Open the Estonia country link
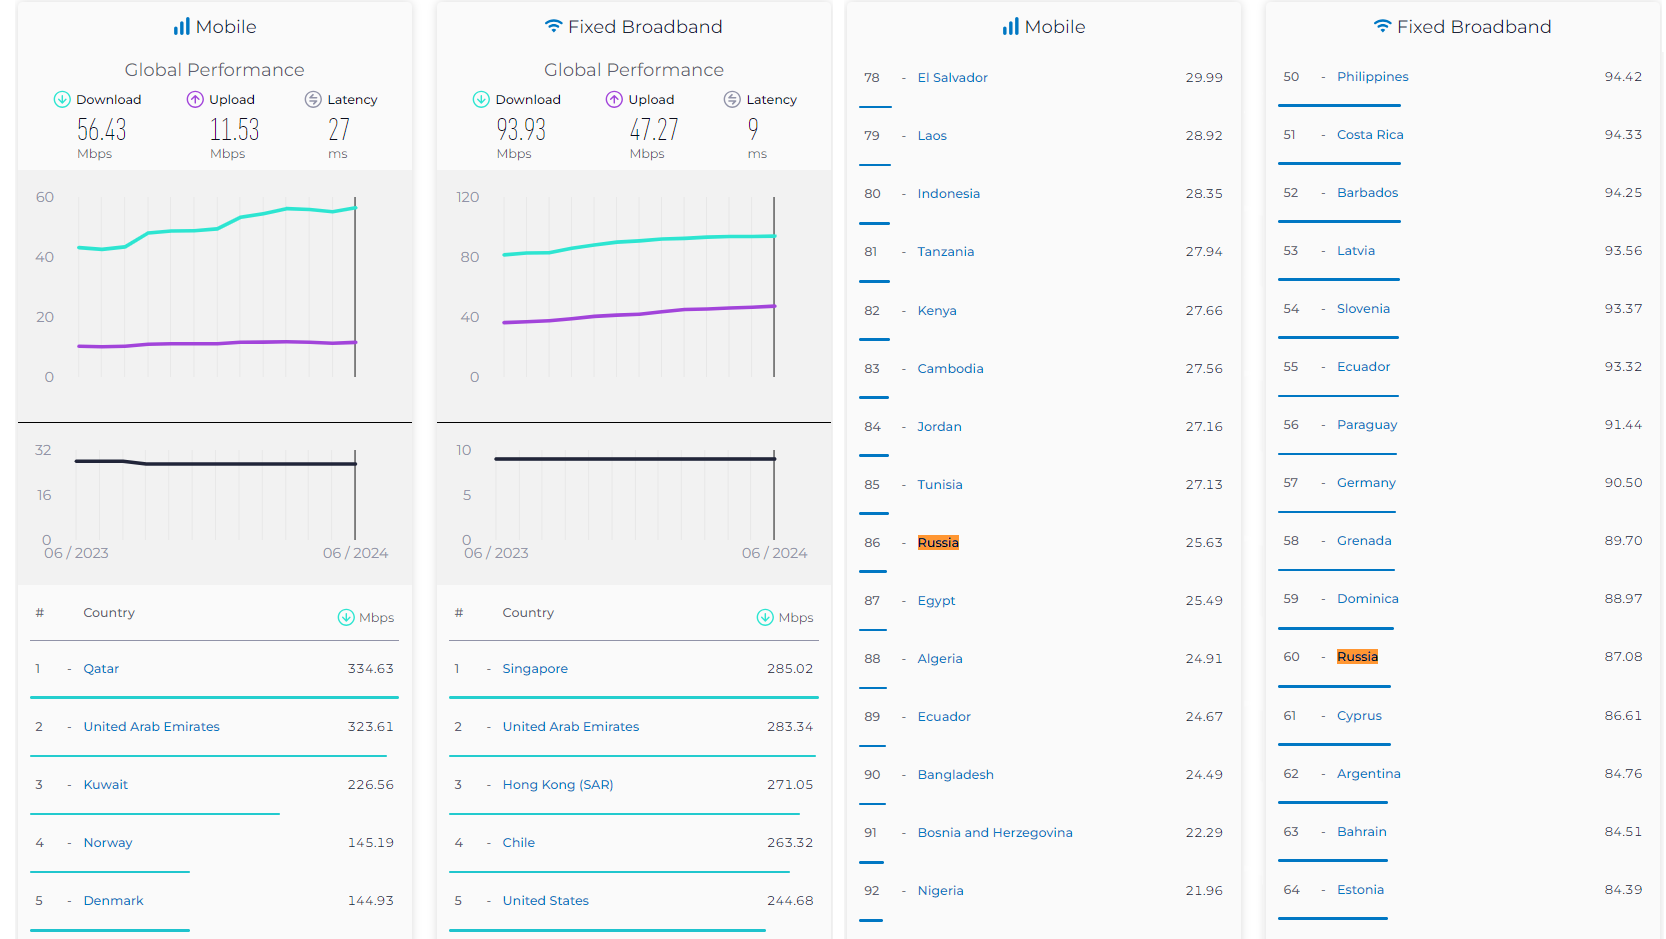Screen dimensions: 1666x939 (1361, 890)
